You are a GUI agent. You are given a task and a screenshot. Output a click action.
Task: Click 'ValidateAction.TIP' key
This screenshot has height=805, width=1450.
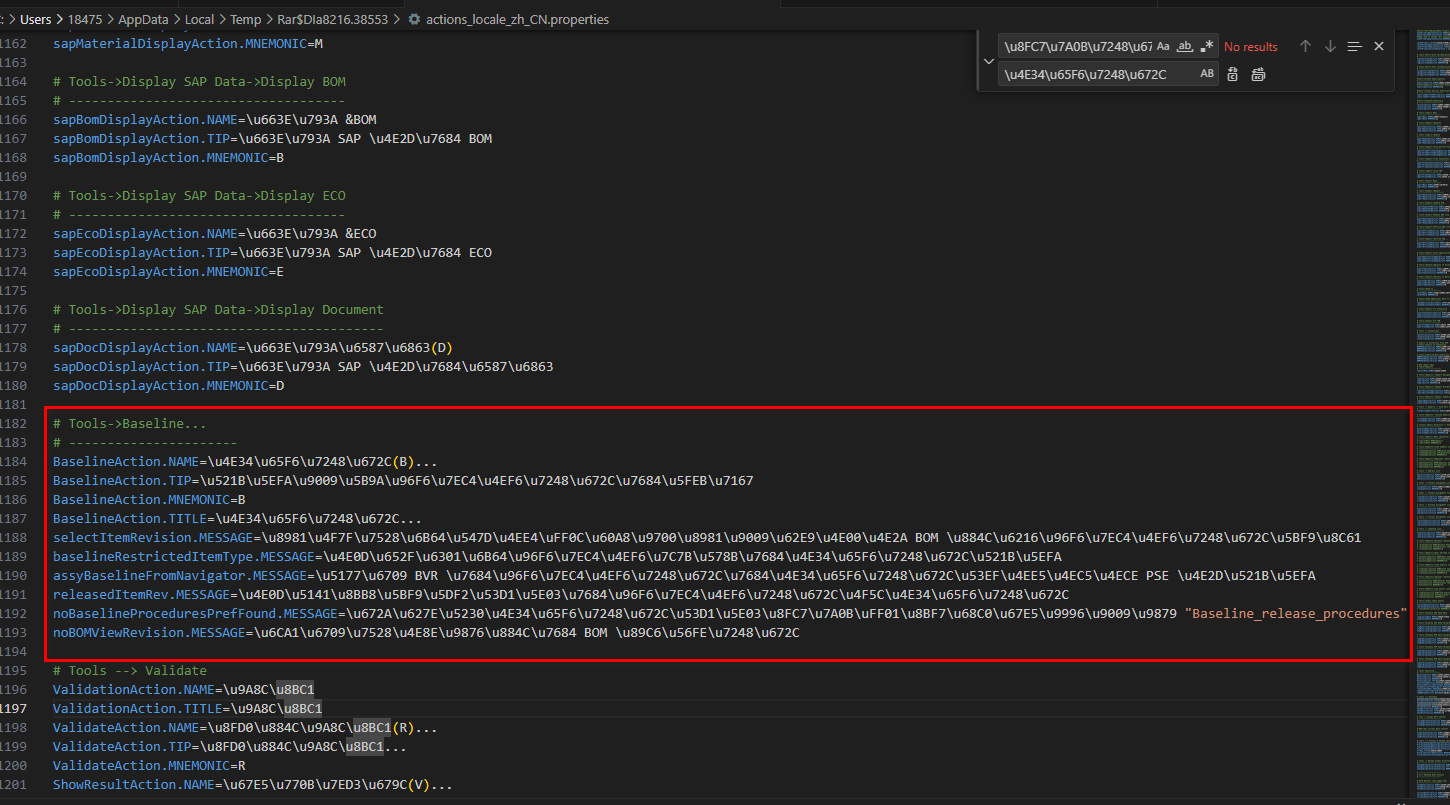click(x=122, y=746)
